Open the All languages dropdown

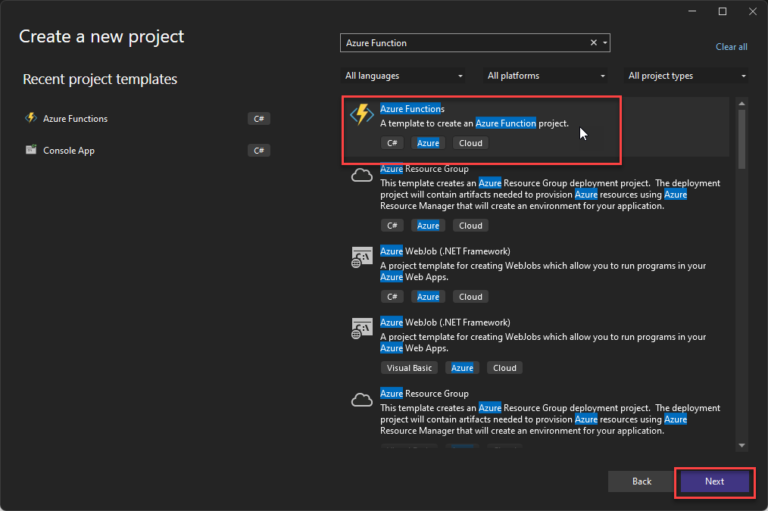coord(404,76)
